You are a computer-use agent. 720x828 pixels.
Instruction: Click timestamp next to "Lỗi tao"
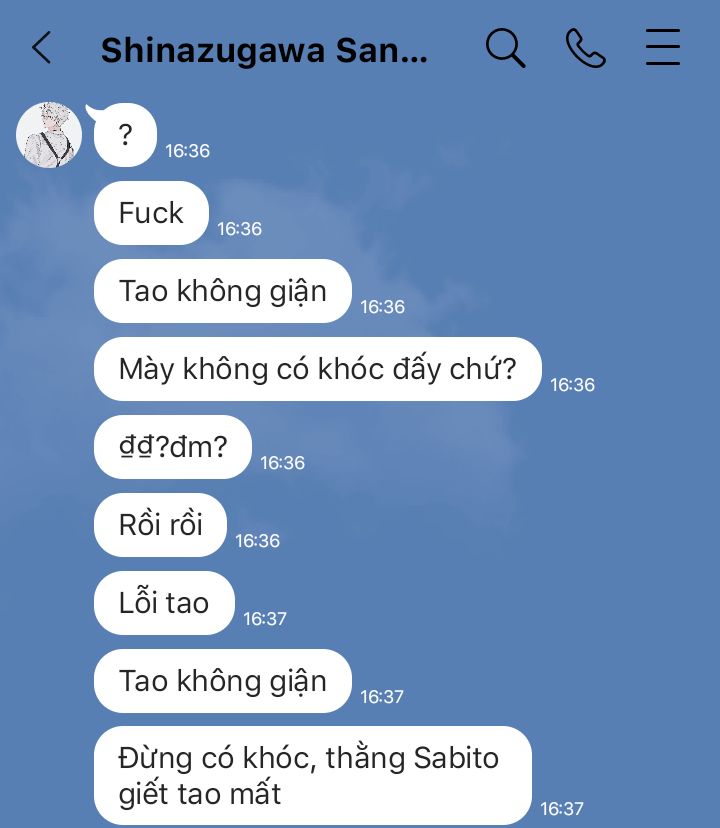click(x=265, y=619)
